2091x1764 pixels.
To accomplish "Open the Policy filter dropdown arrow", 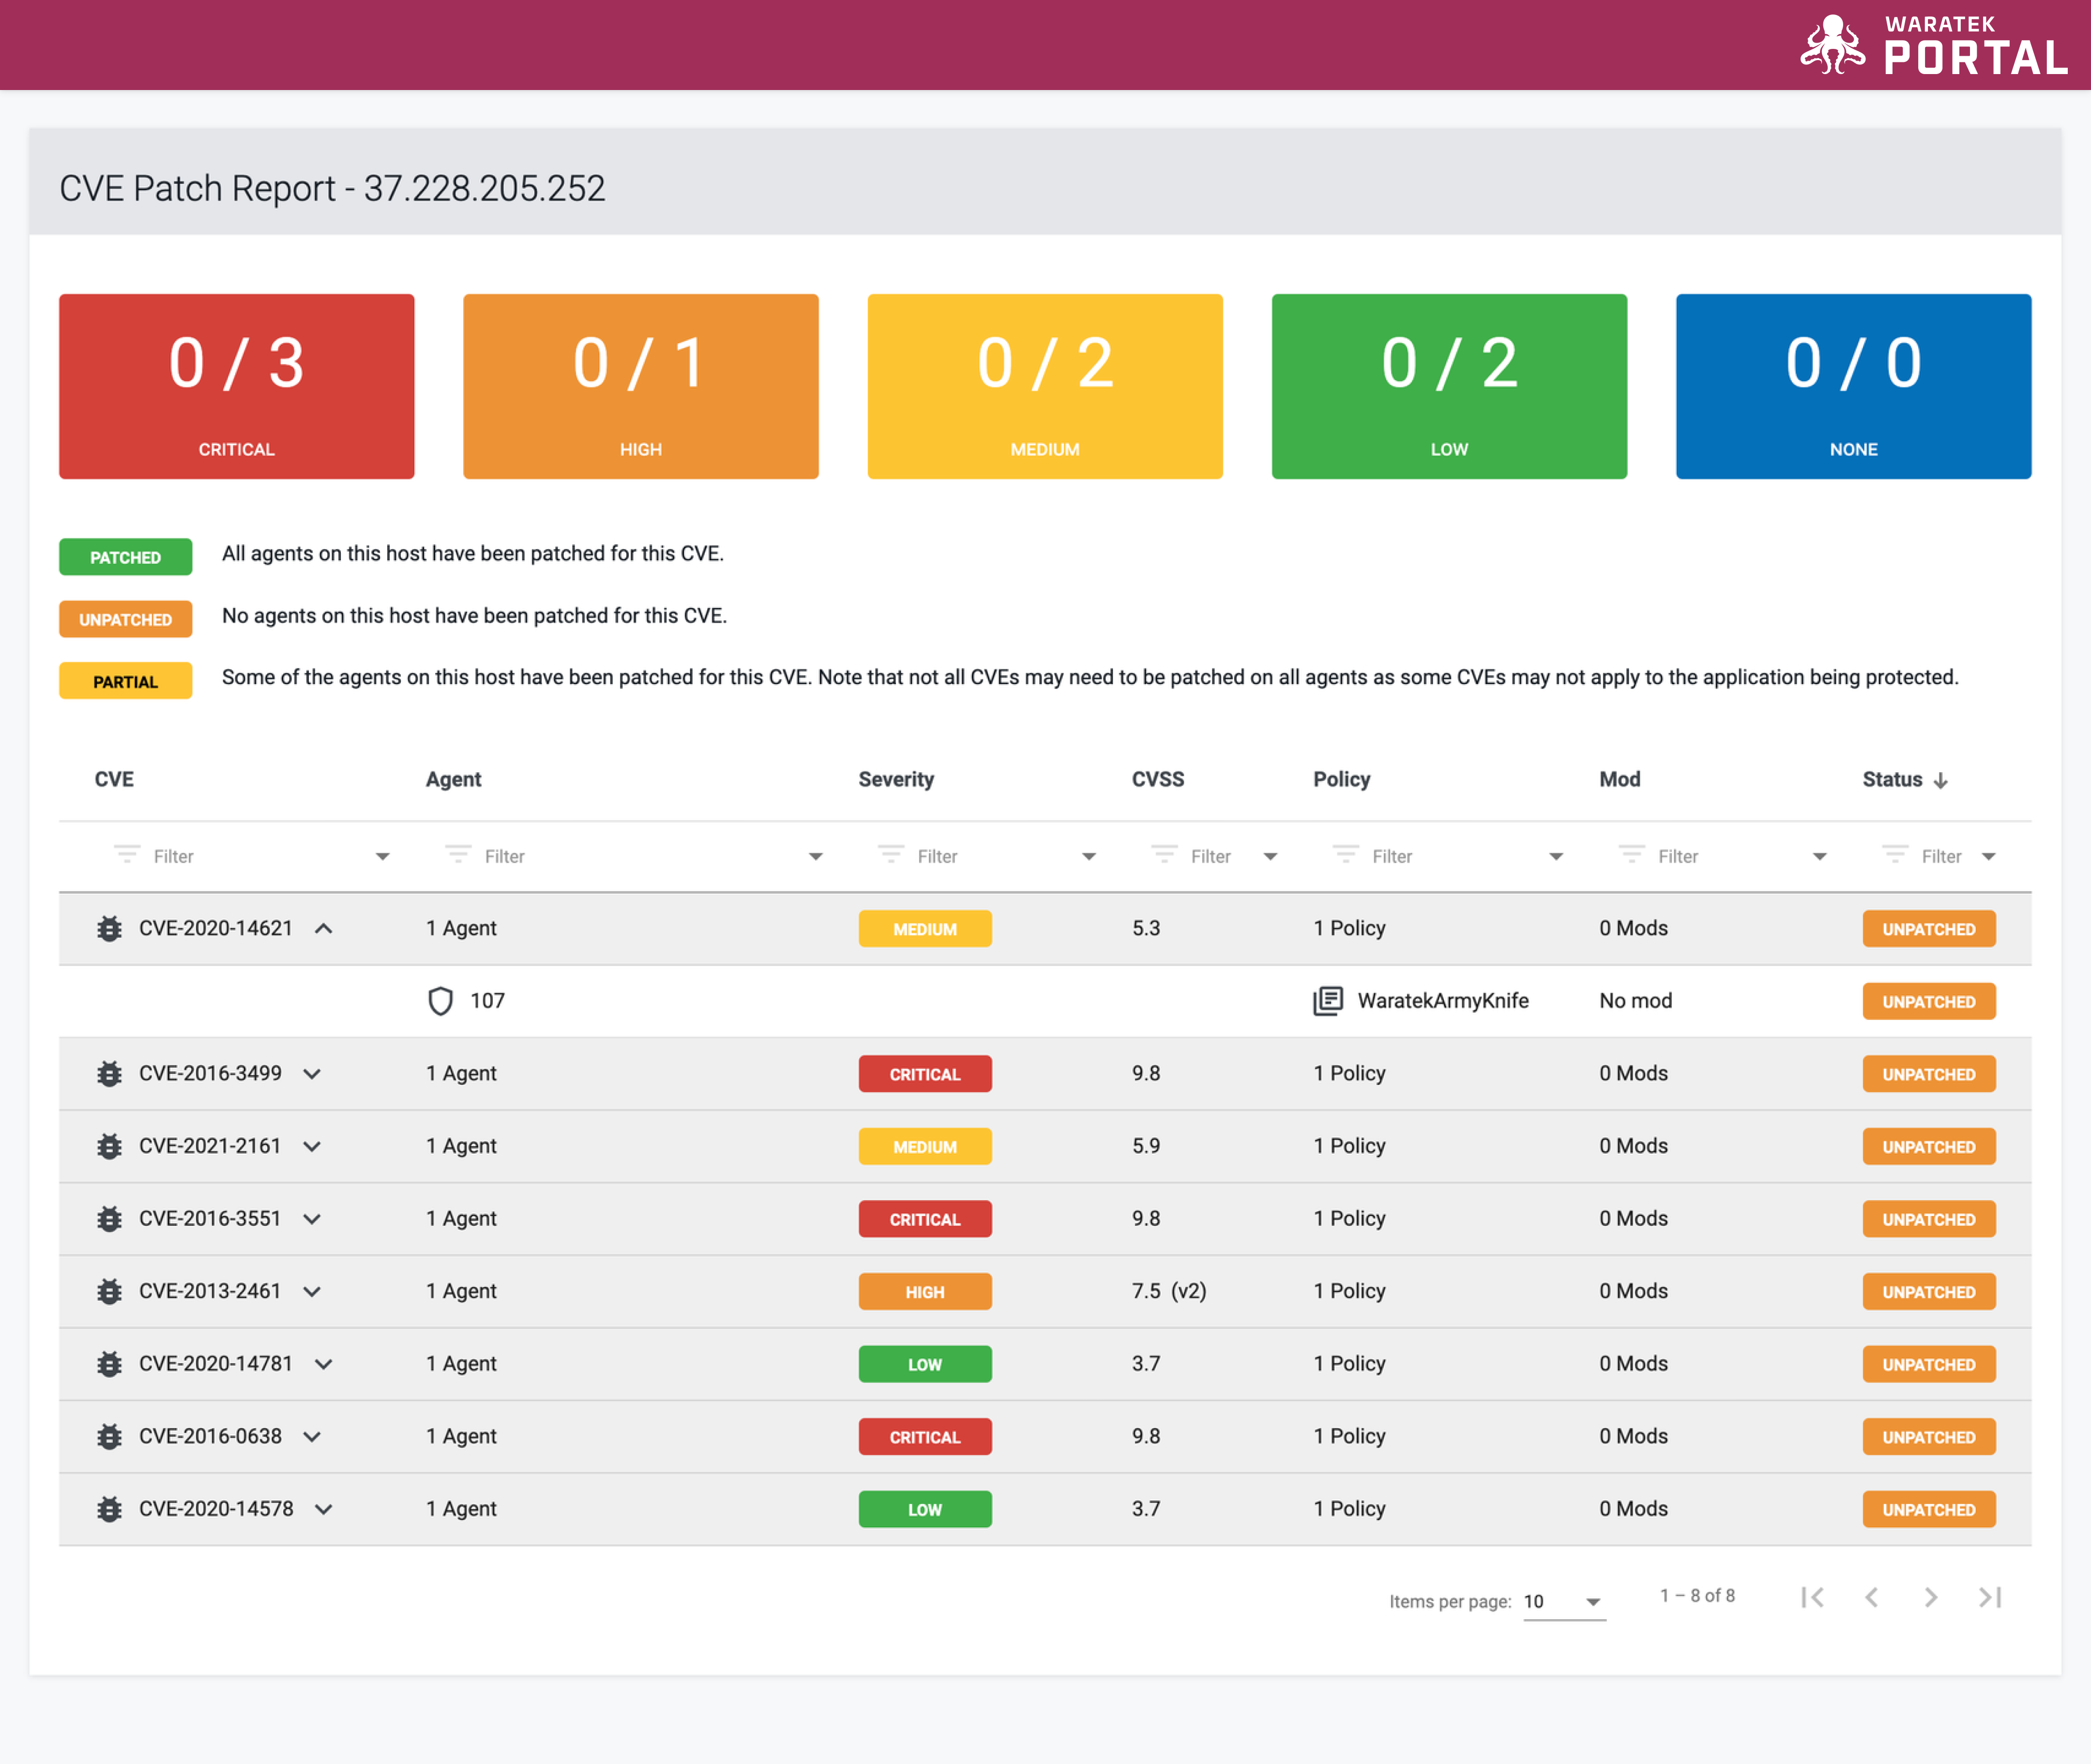I will pos(1556,857).
